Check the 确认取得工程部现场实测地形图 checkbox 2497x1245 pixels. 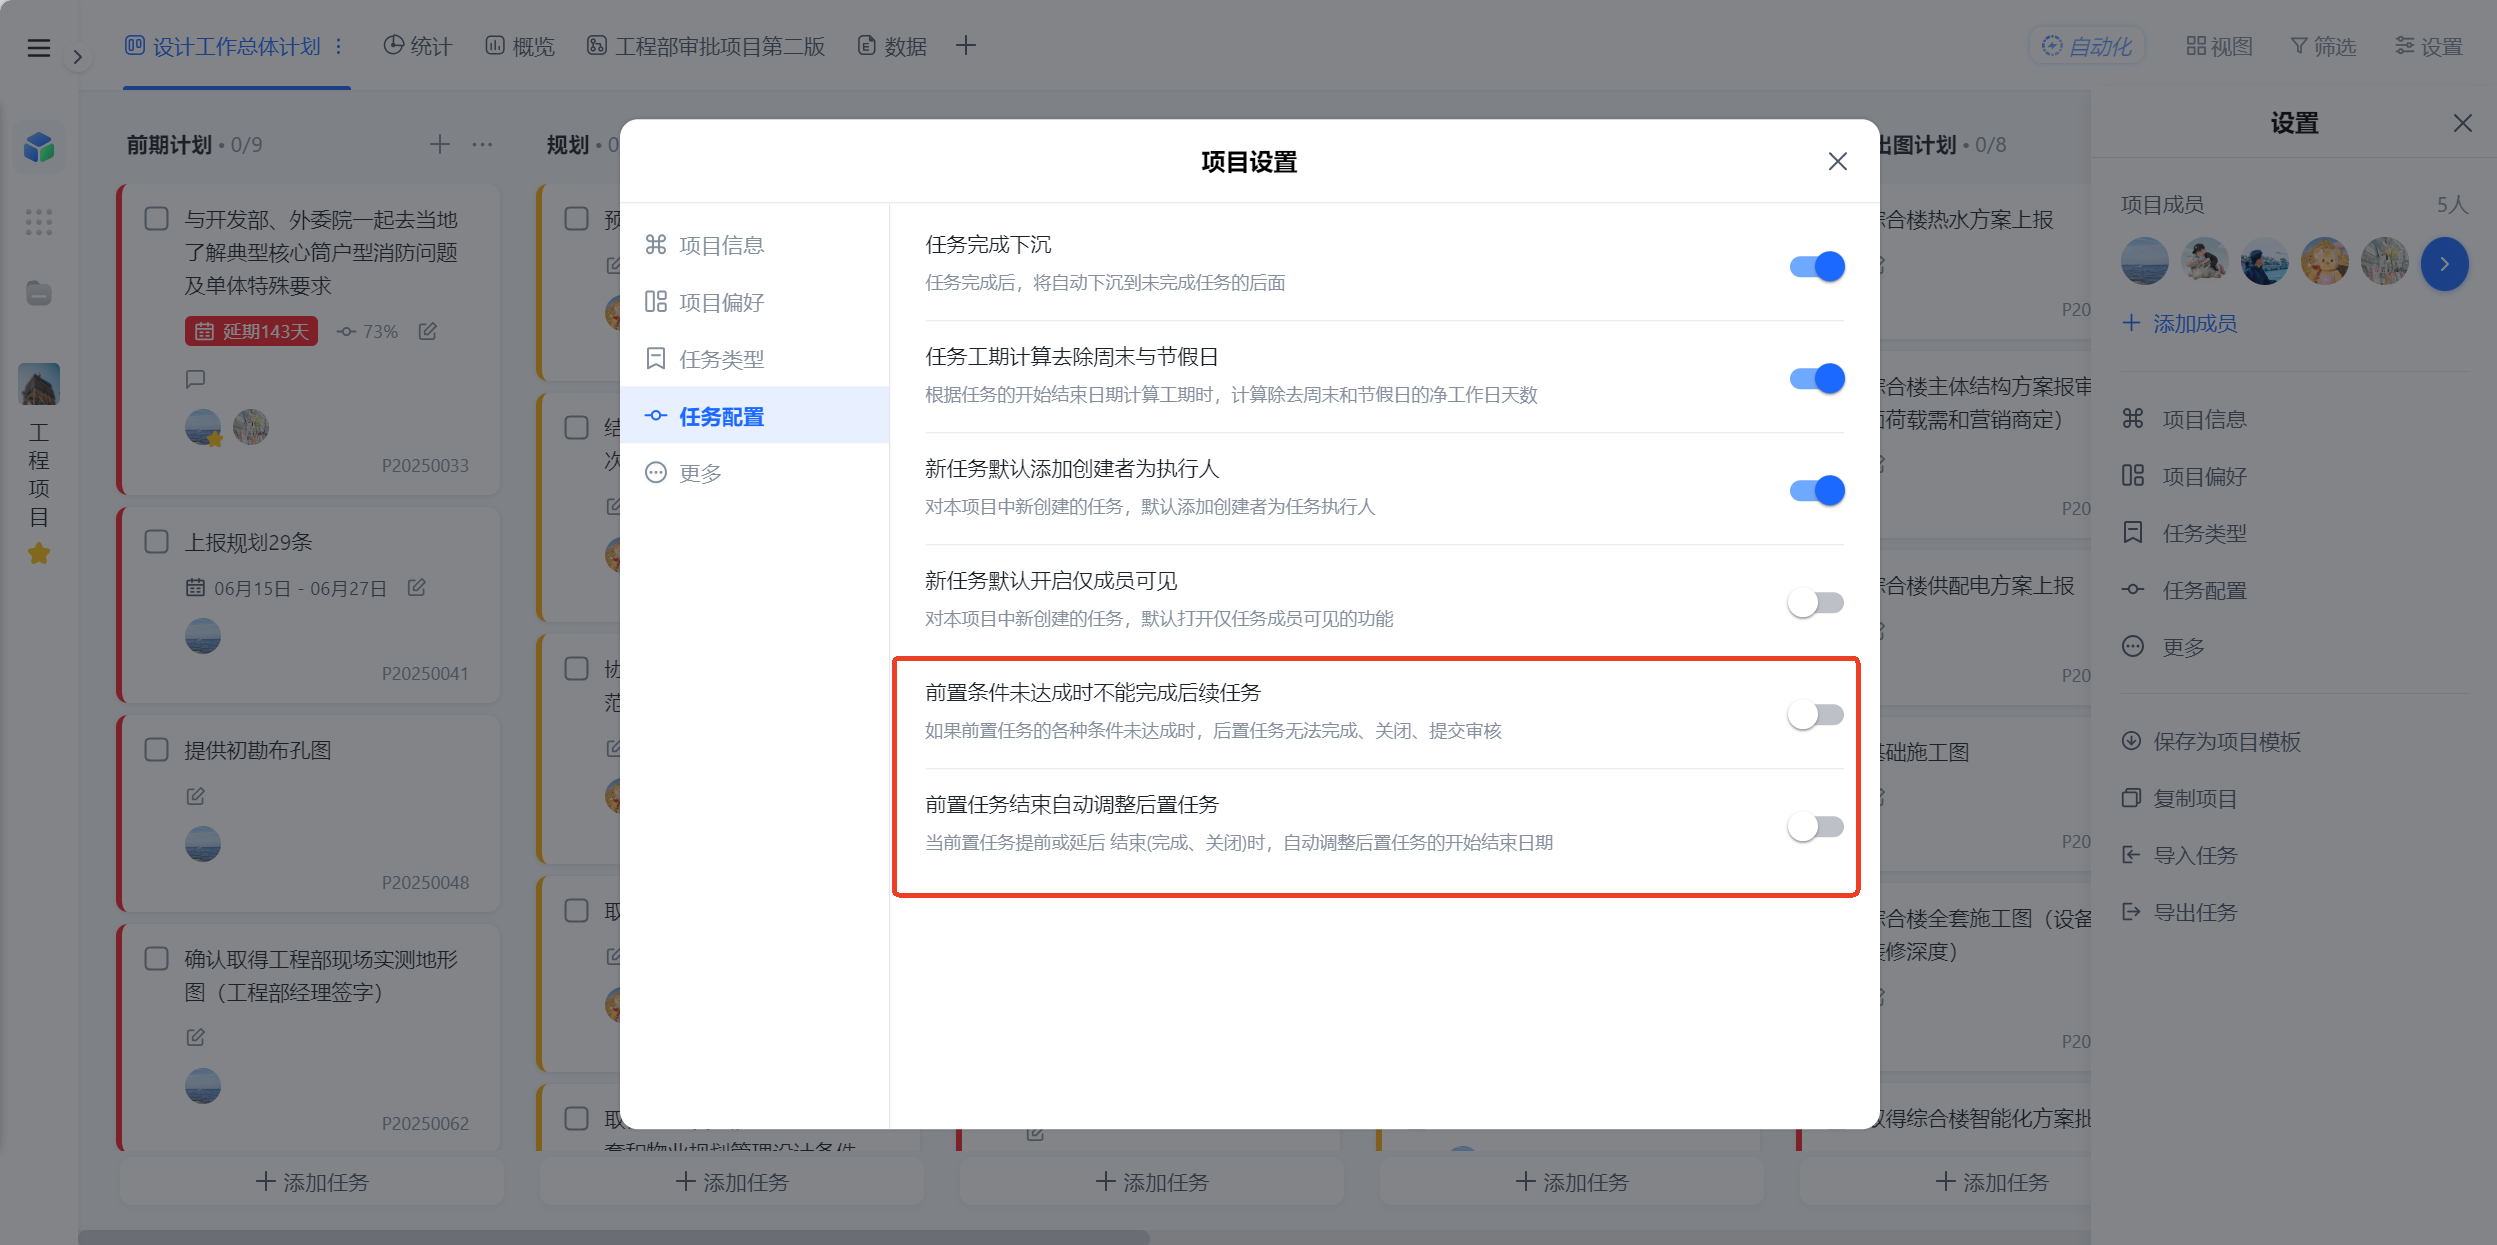tap(157, 958)
